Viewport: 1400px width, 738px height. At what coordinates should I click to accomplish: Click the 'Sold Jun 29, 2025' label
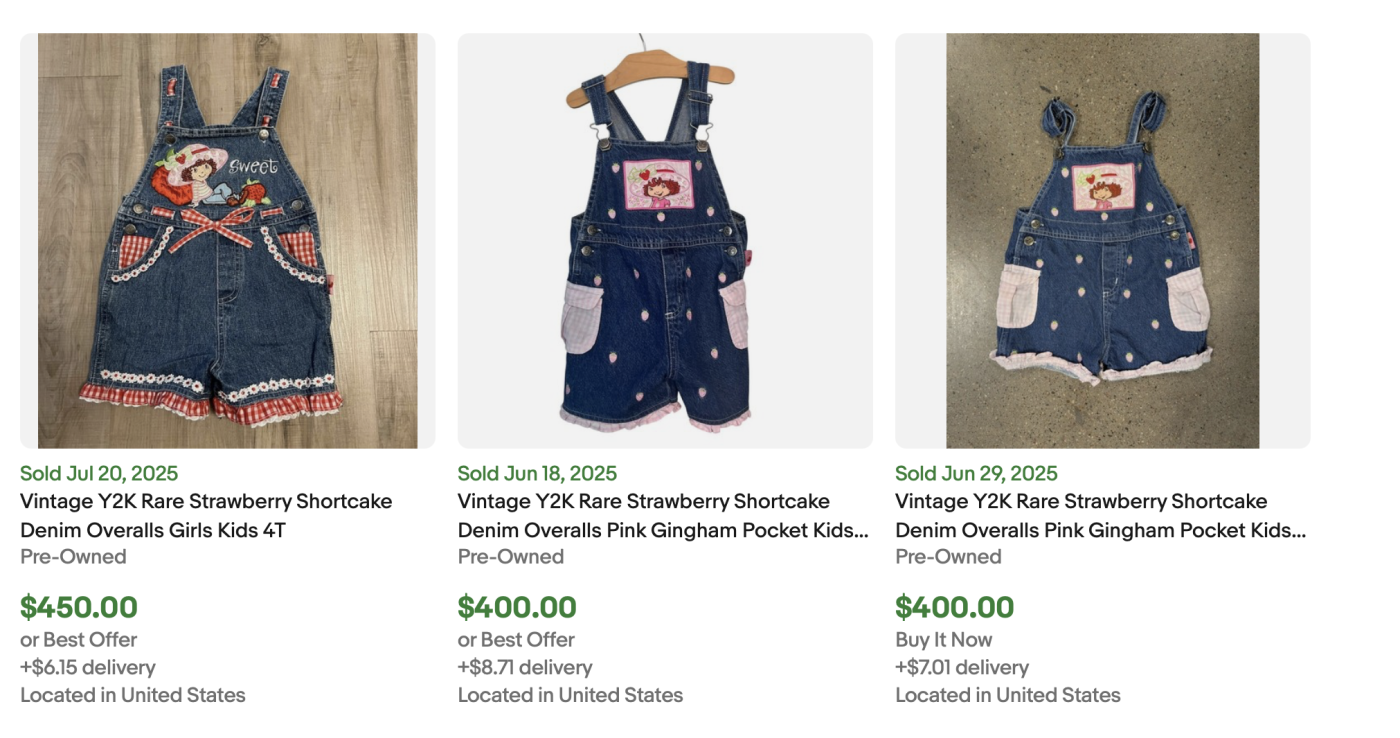[976, 474]
